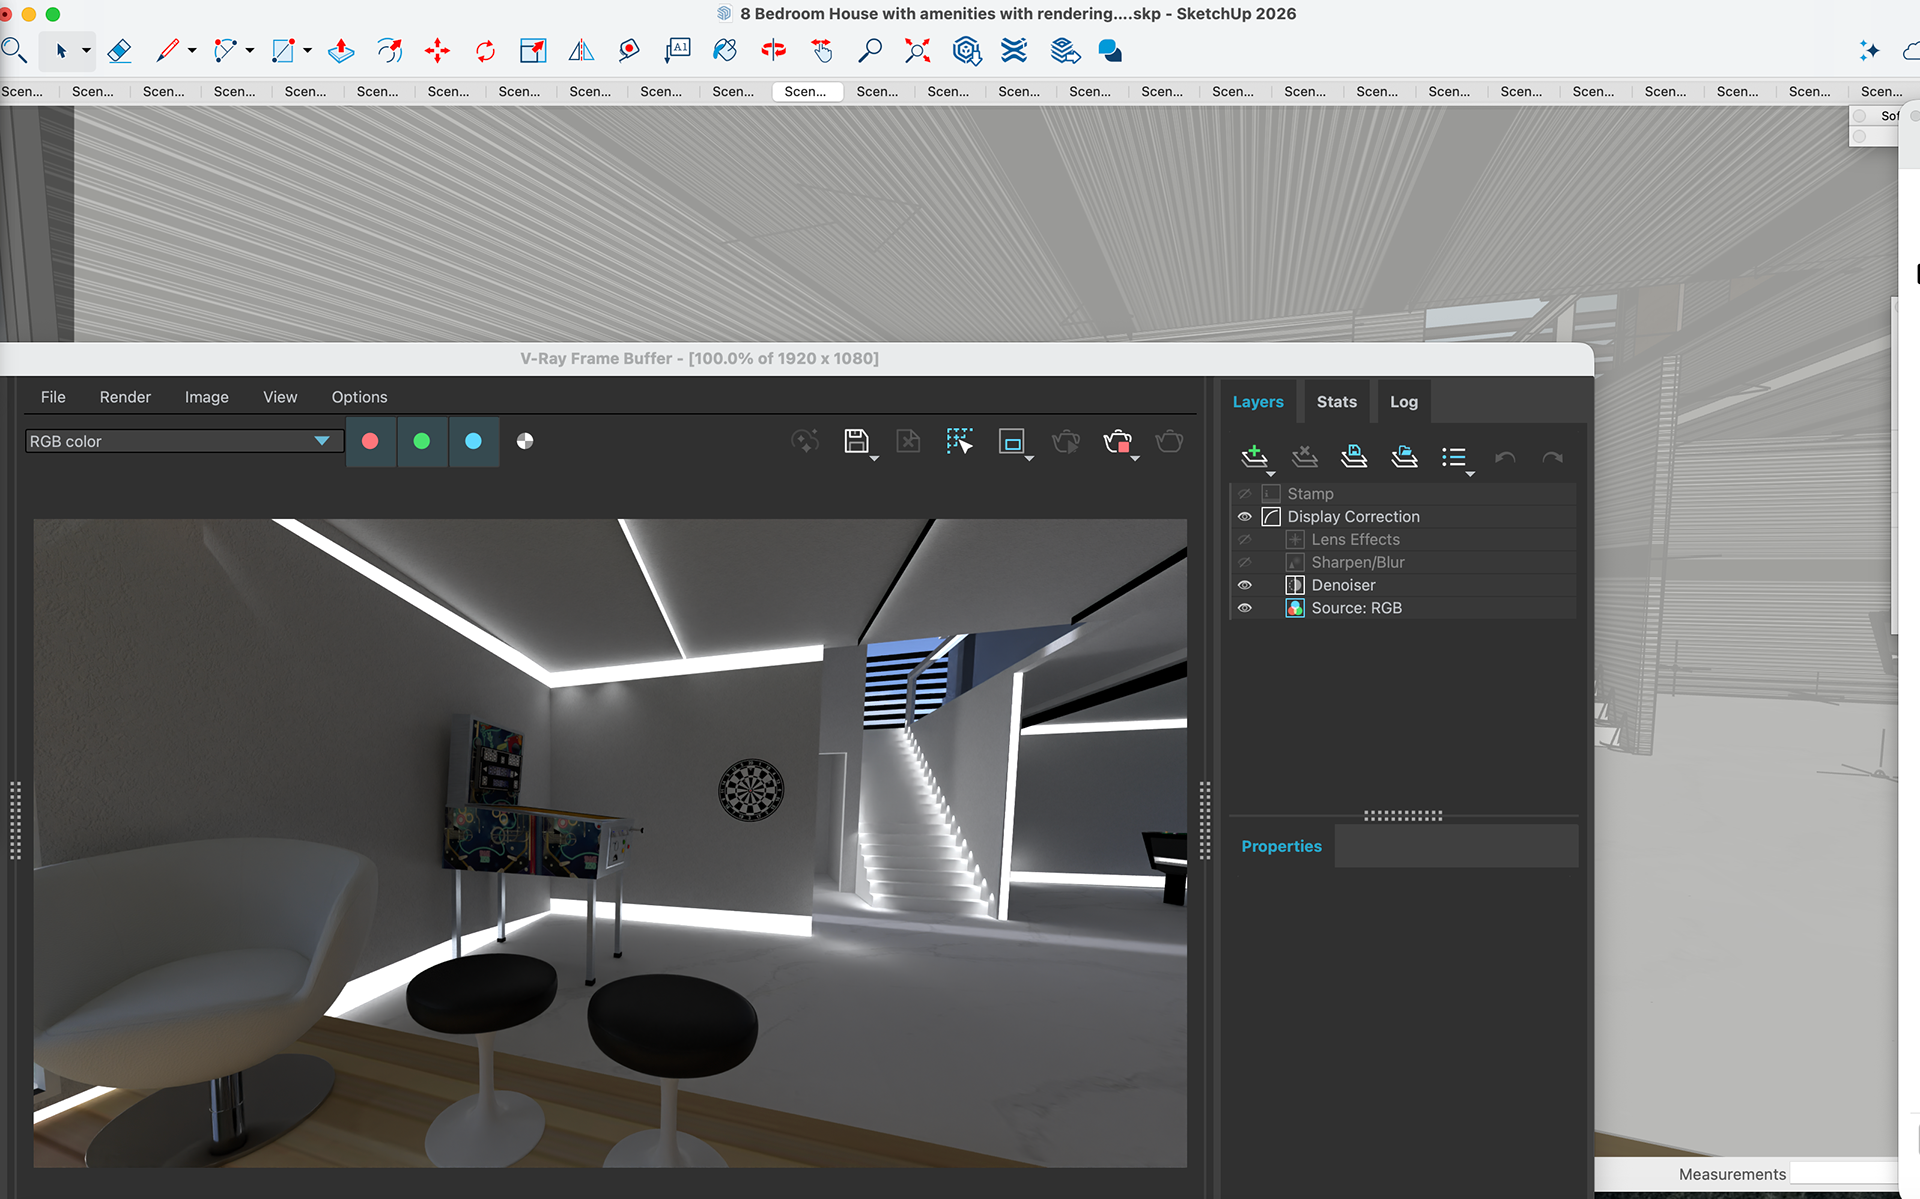Image resolution: width=1920 pixels, height=1199 pixels.
Task: Click the Measurements input field
Action: pos(1842,1174)
